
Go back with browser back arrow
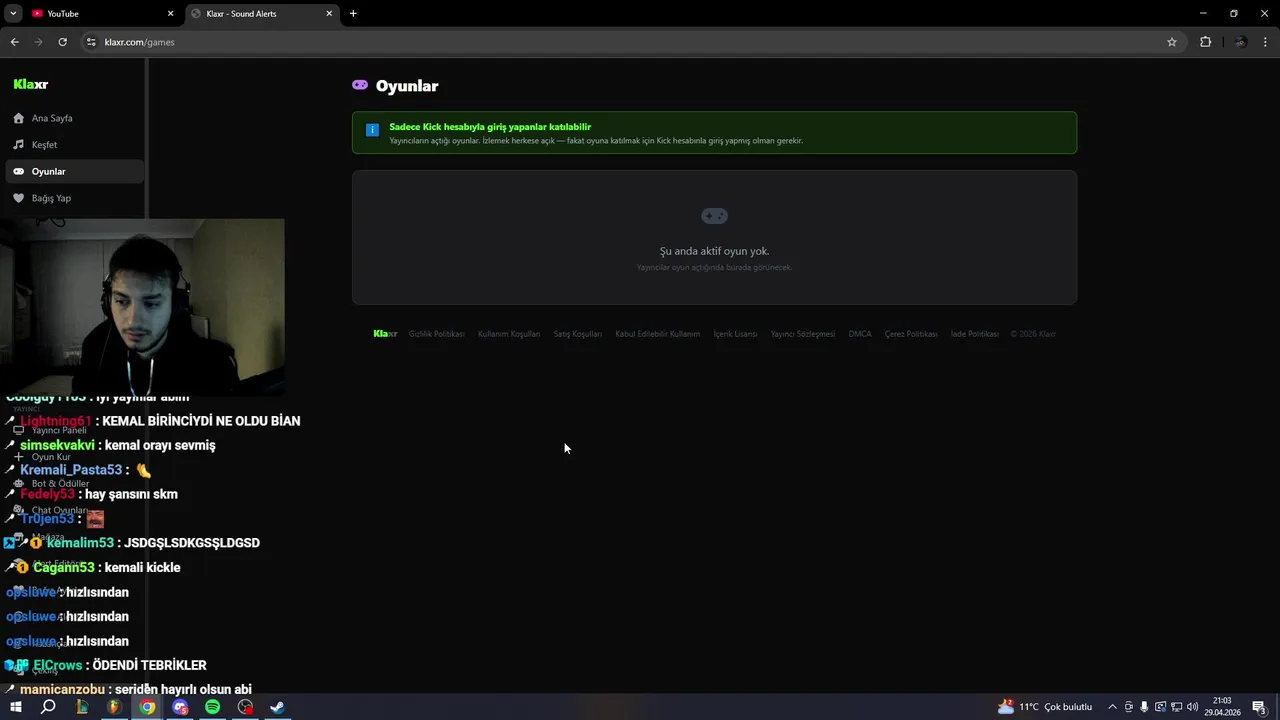click(x=14, y=42)
